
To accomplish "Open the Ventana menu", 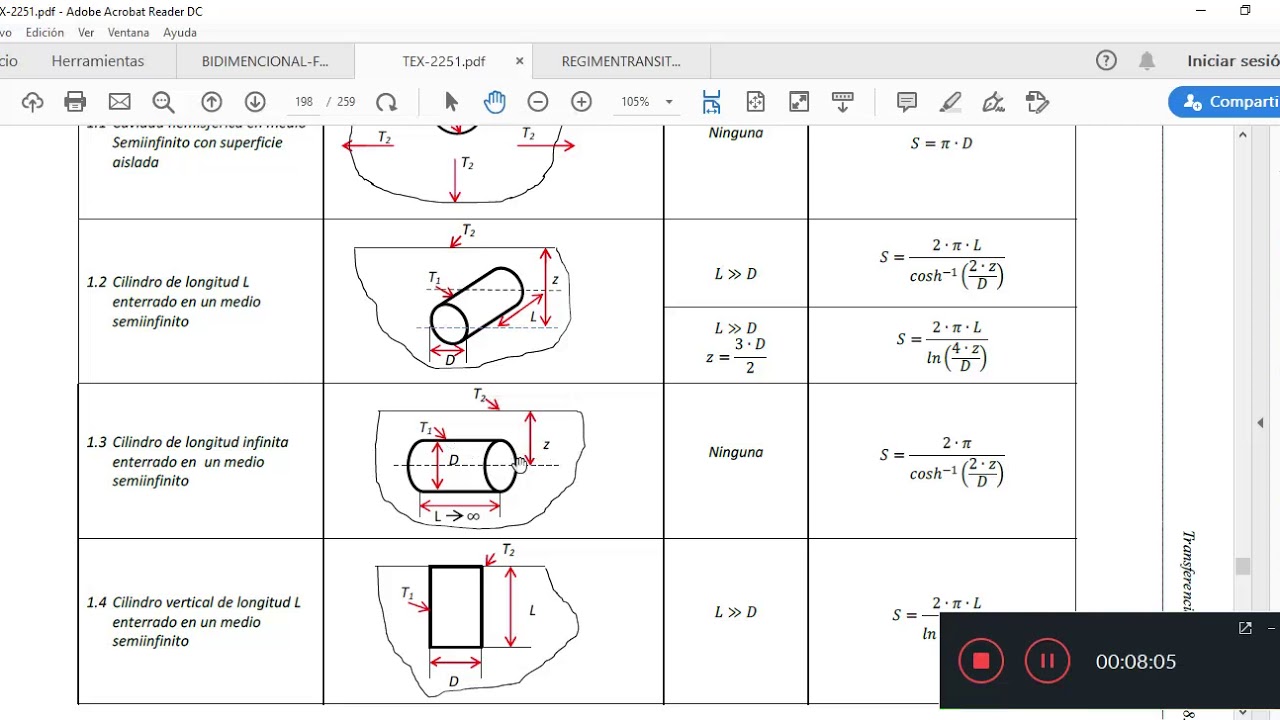I will tap(129, 33).
